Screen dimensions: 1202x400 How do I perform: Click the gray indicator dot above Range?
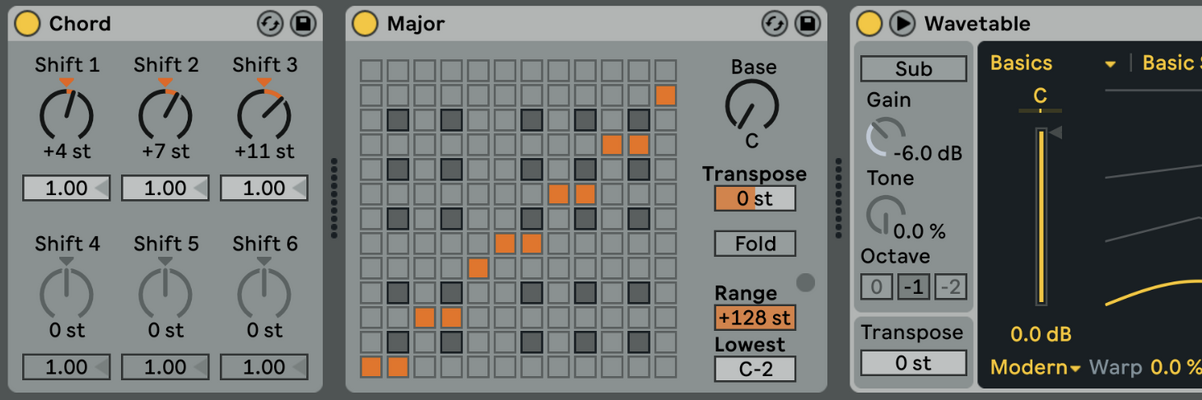[x=805, y=283]
